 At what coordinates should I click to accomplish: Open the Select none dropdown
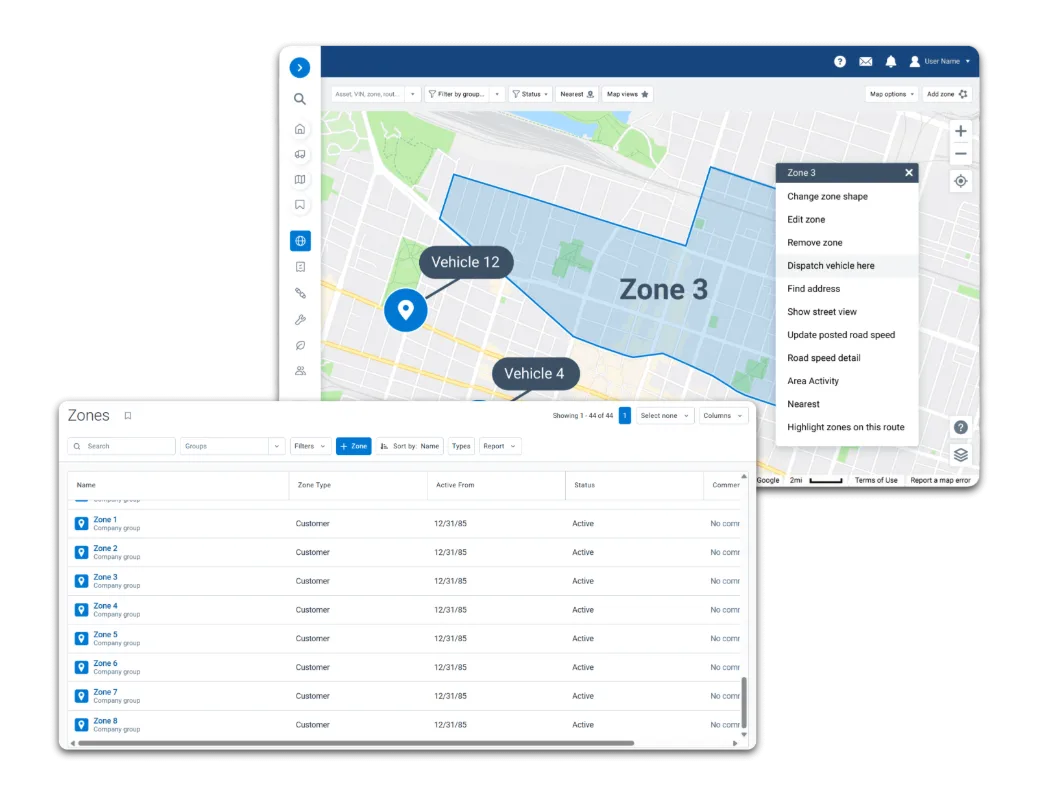click(665, 416)
